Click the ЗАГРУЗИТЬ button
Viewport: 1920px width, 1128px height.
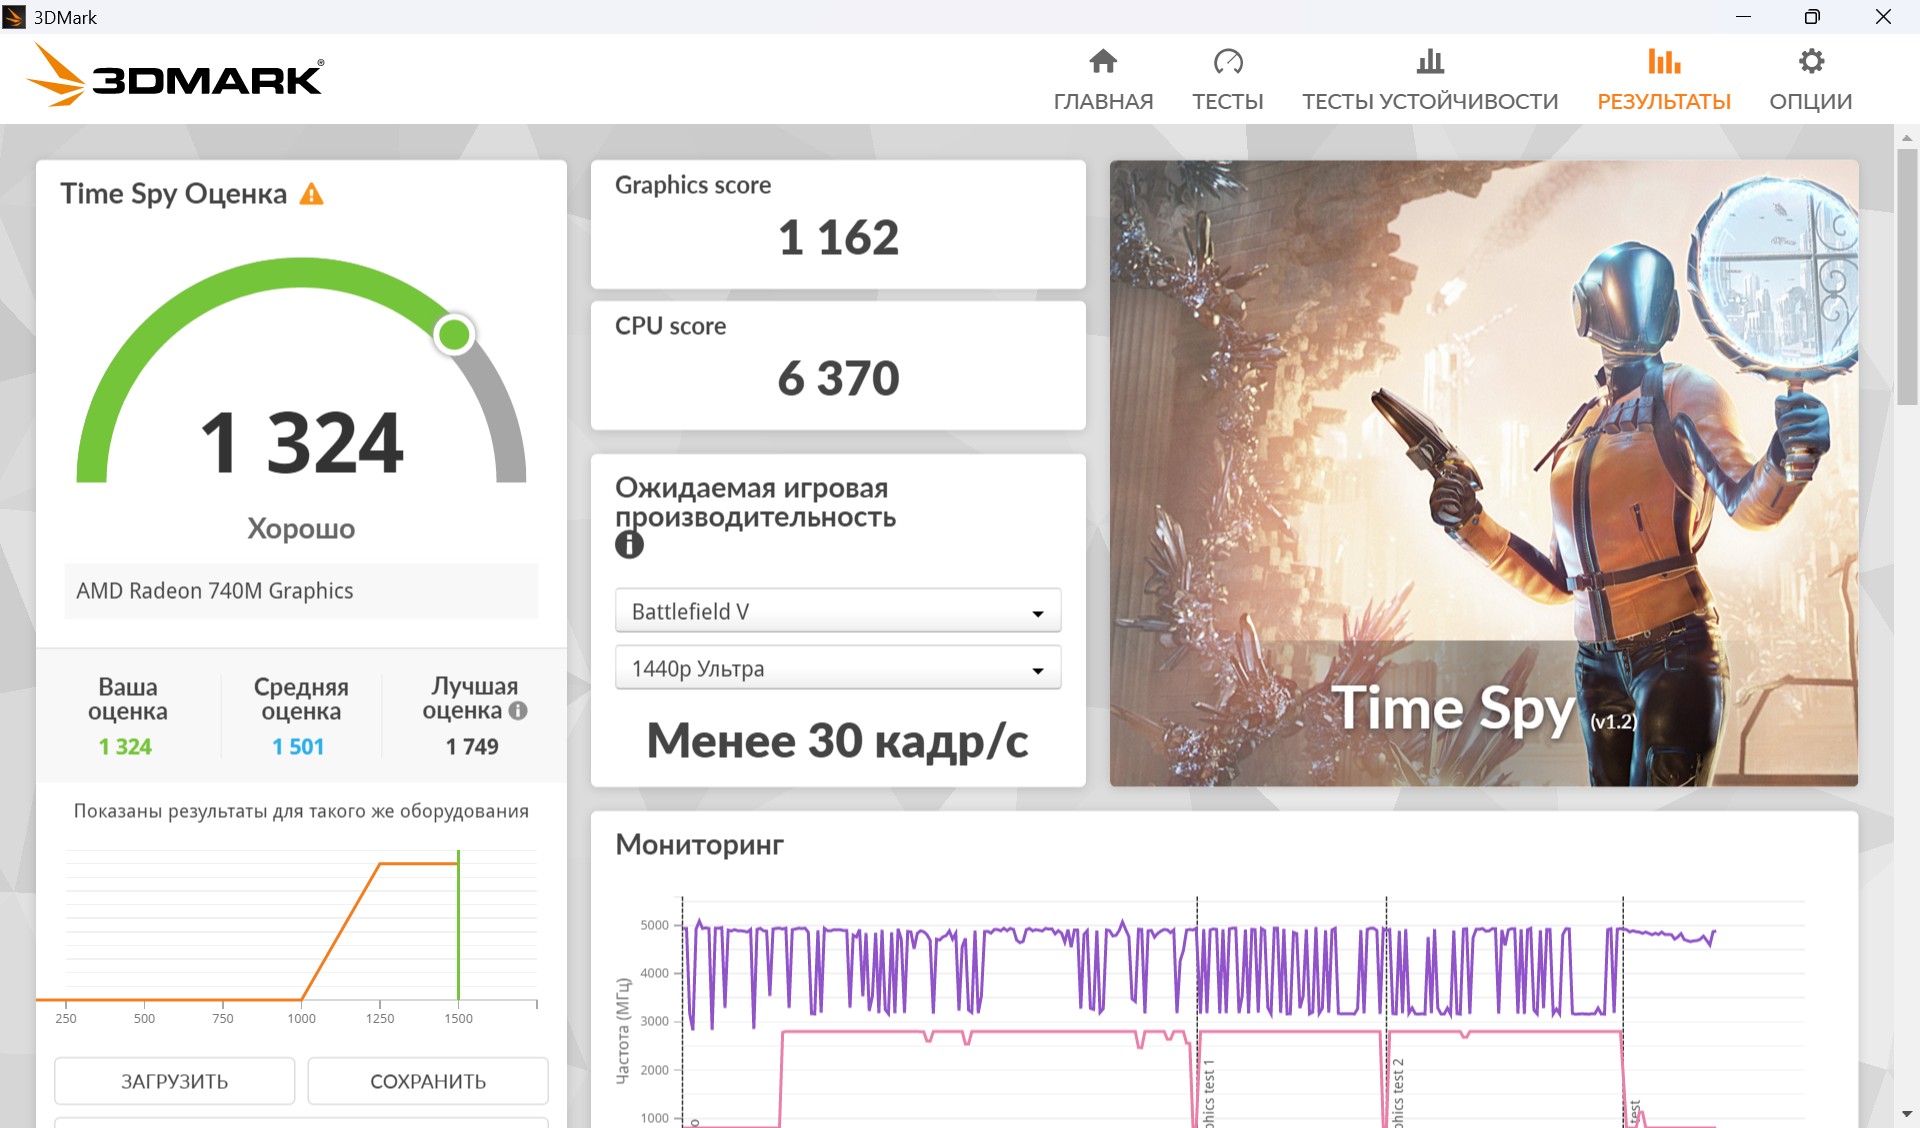pos(175,1081)
